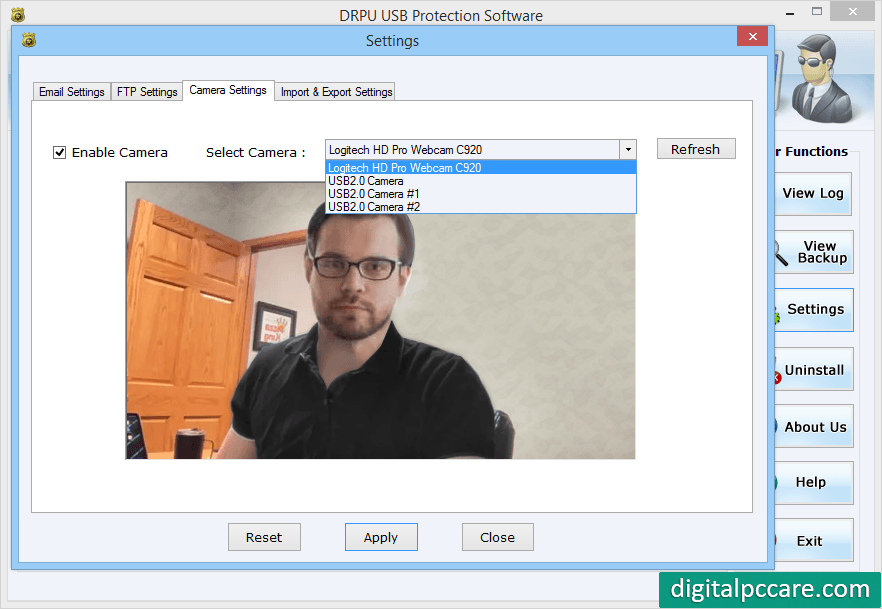Open Help in main window
This screenshot has width=882, height=609.
(x=814, y=482)
